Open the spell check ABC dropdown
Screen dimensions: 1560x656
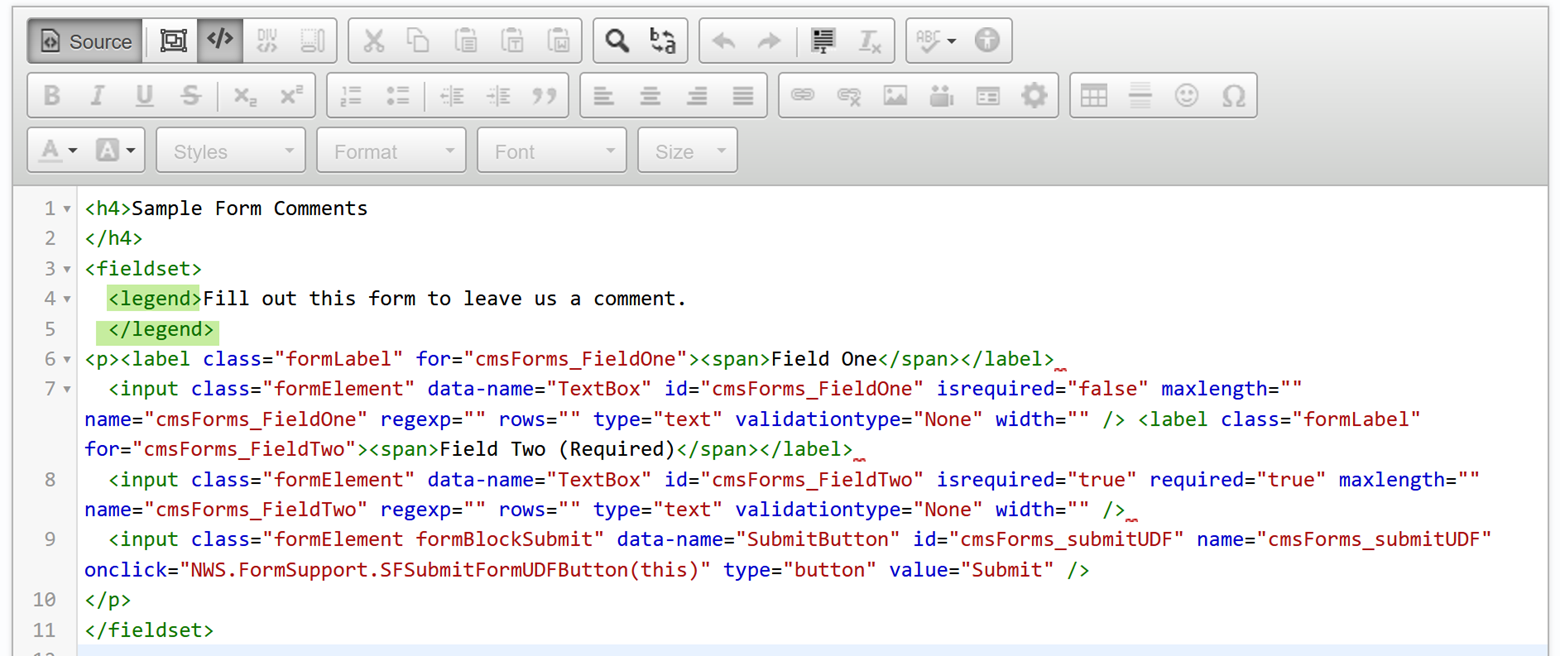click(937, 41)
